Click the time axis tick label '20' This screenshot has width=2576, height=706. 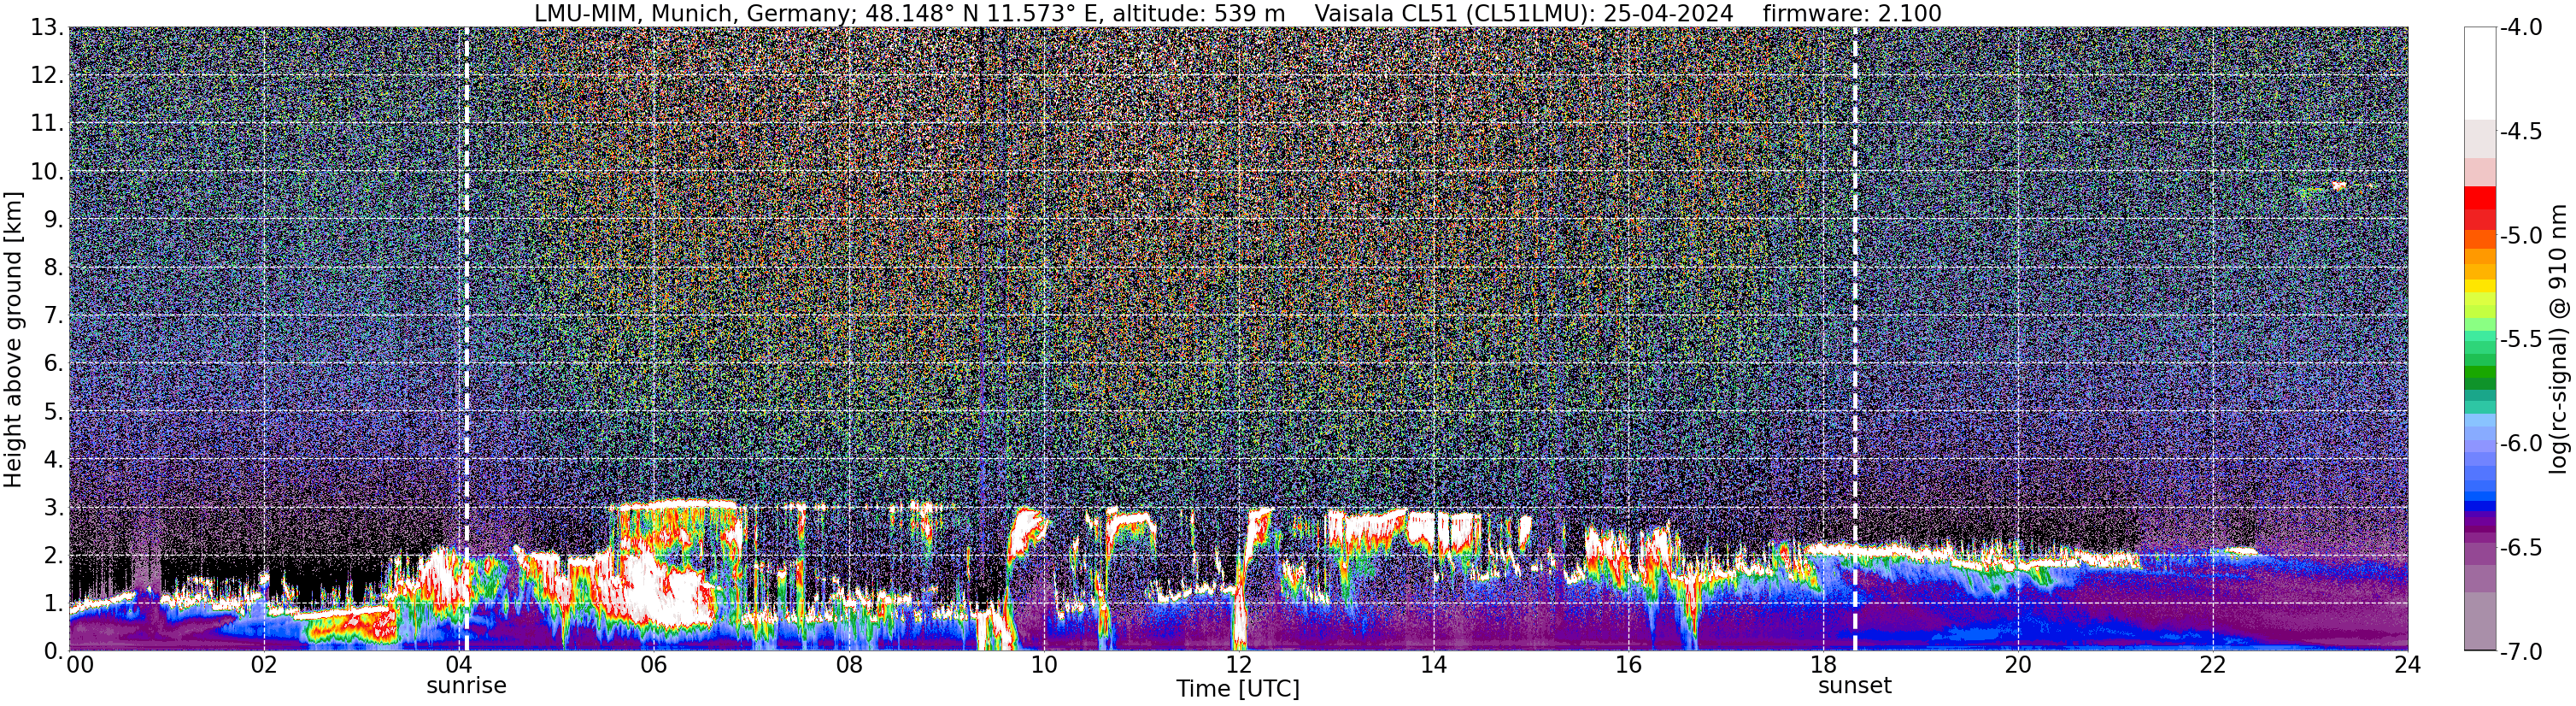click(x=2018, y=665)
